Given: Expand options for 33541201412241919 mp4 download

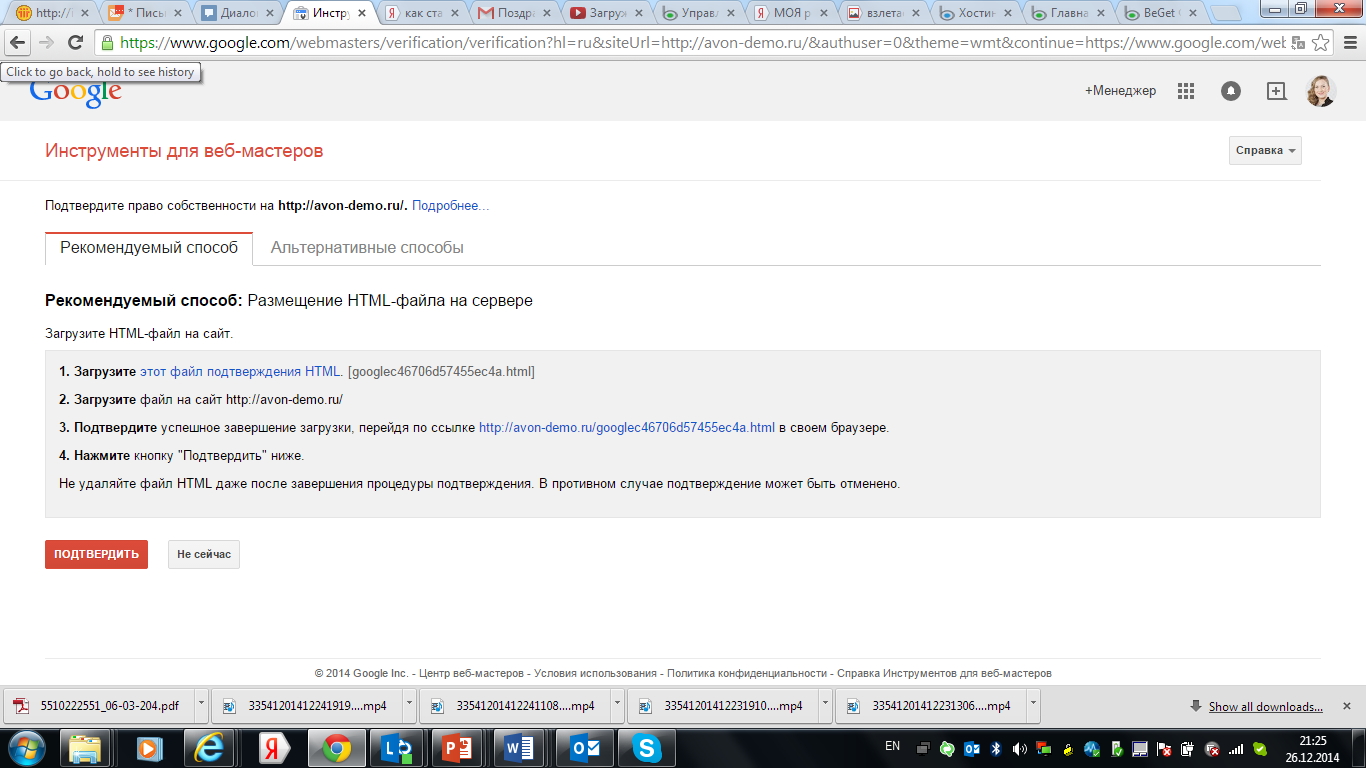Looking at the screenshot, I should click(x=409, y=706).
